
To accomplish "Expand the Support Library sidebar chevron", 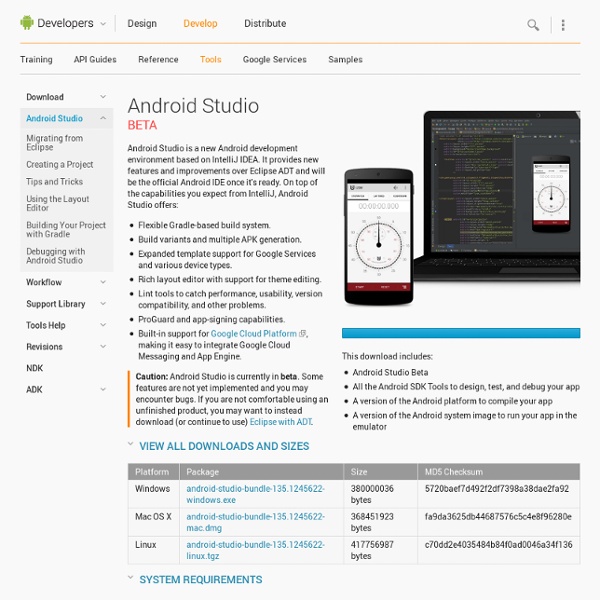I will (103, 303).
